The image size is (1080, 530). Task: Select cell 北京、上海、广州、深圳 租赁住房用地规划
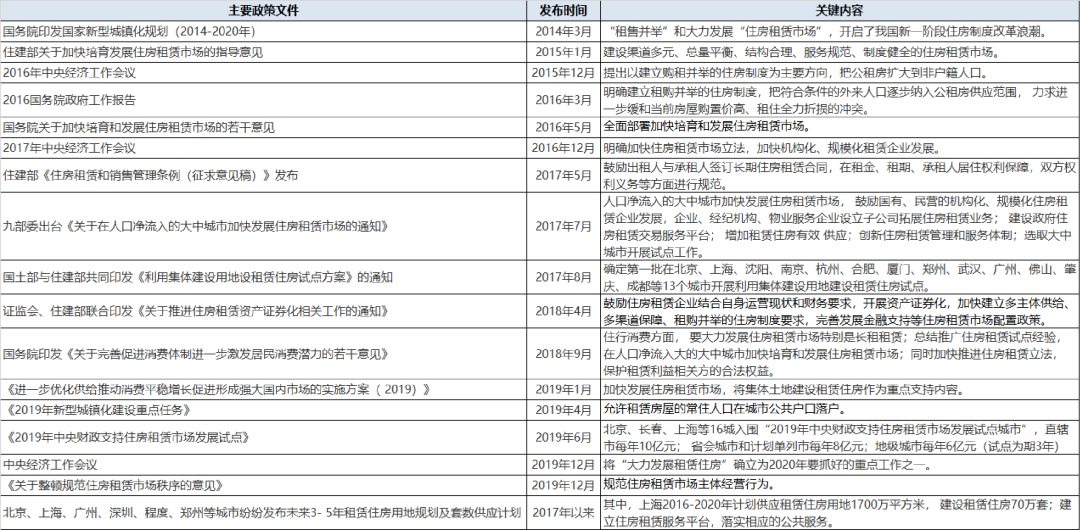(264, 512)
